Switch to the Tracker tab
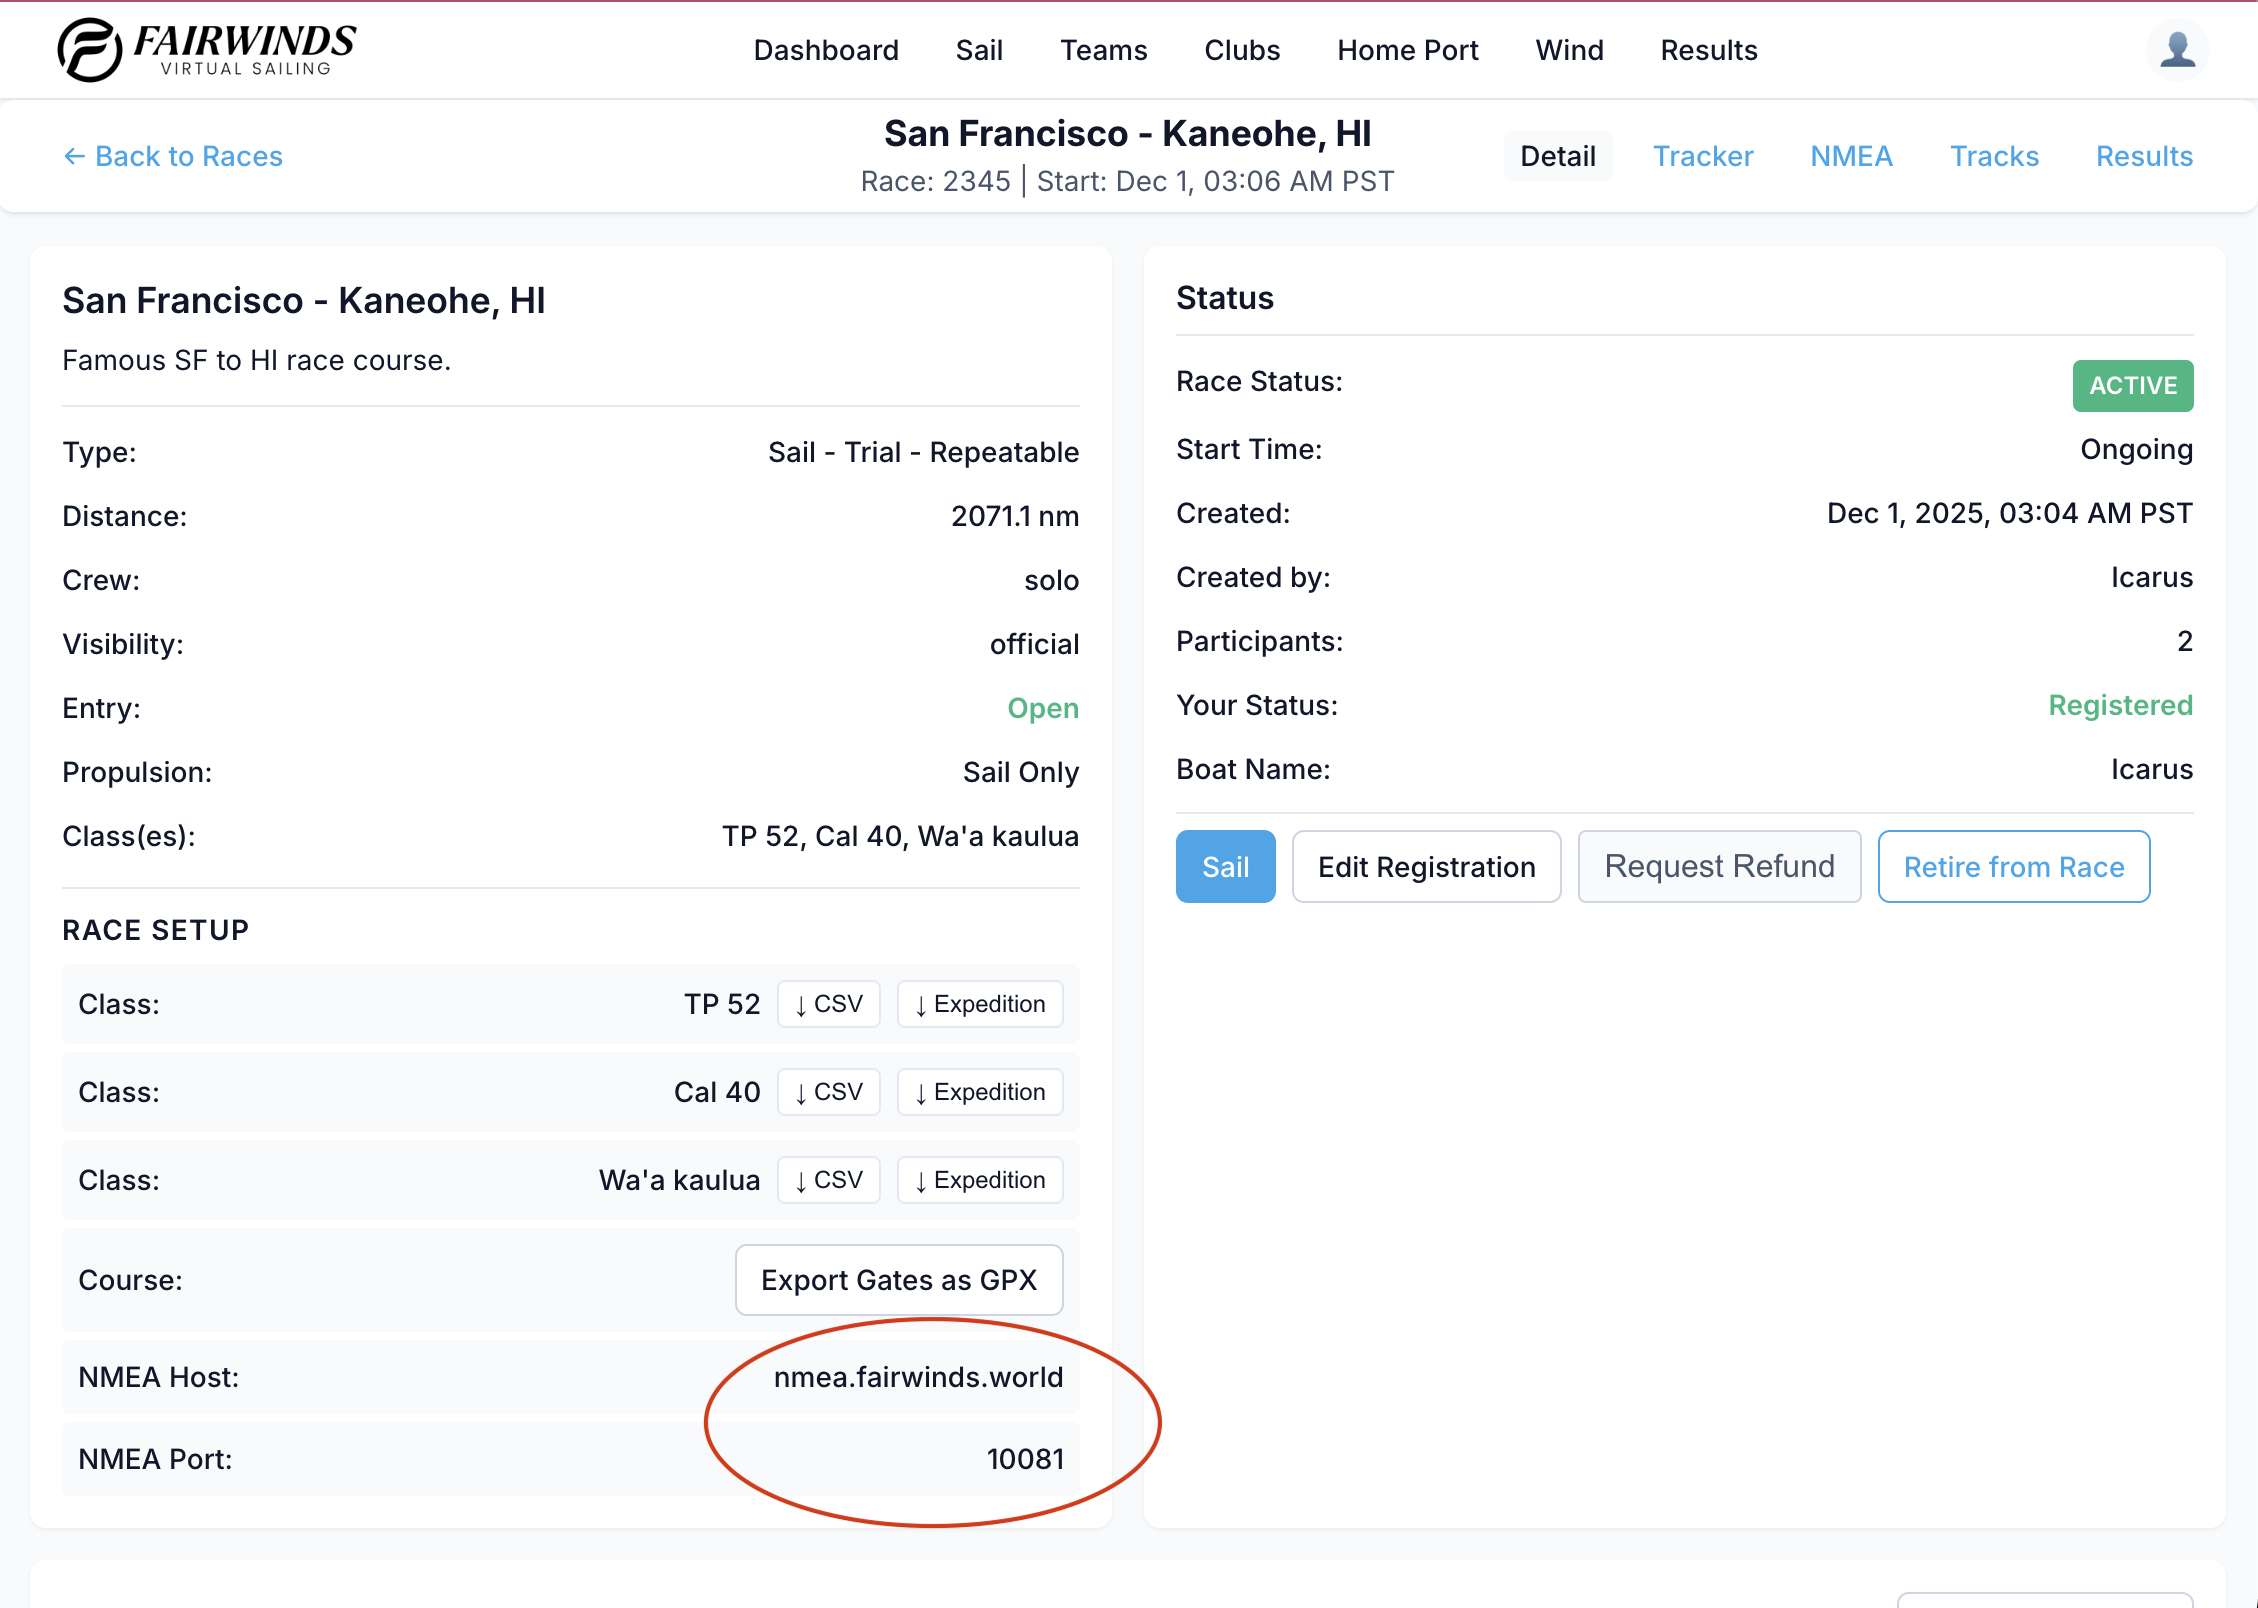This screenshot has width=2258, height=1608. click(x=1702, y=156)
